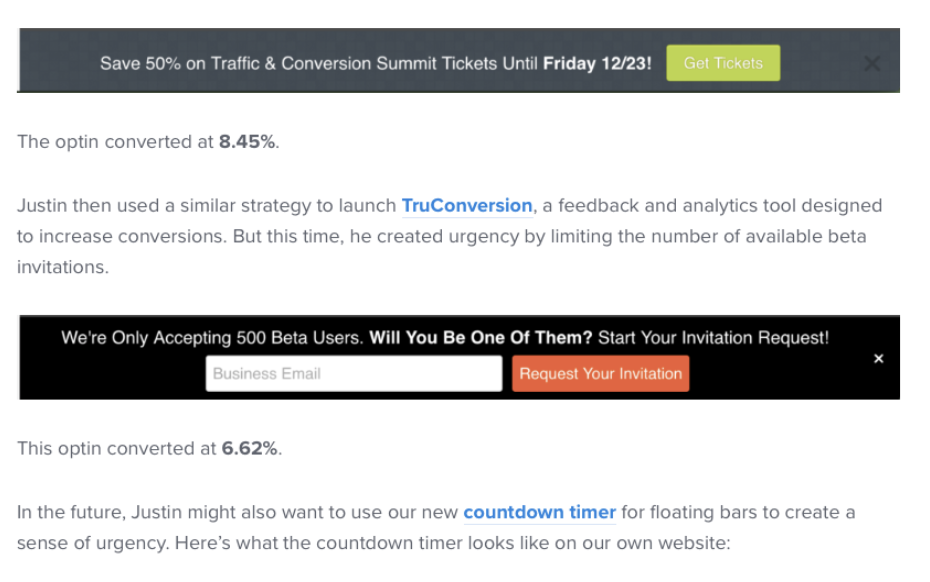Close the Traffic & Conversion Summit banner
The image size is (930, 582).
[871, 63]
